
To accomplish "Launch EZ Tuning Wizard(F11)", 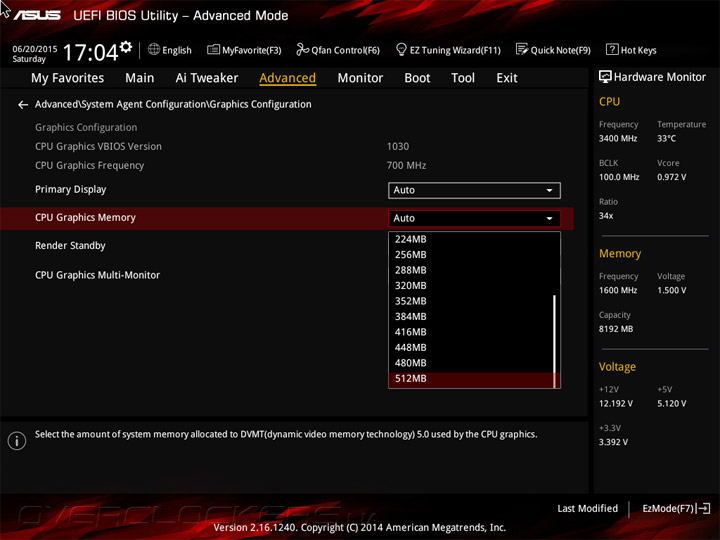I will (449, 50).
